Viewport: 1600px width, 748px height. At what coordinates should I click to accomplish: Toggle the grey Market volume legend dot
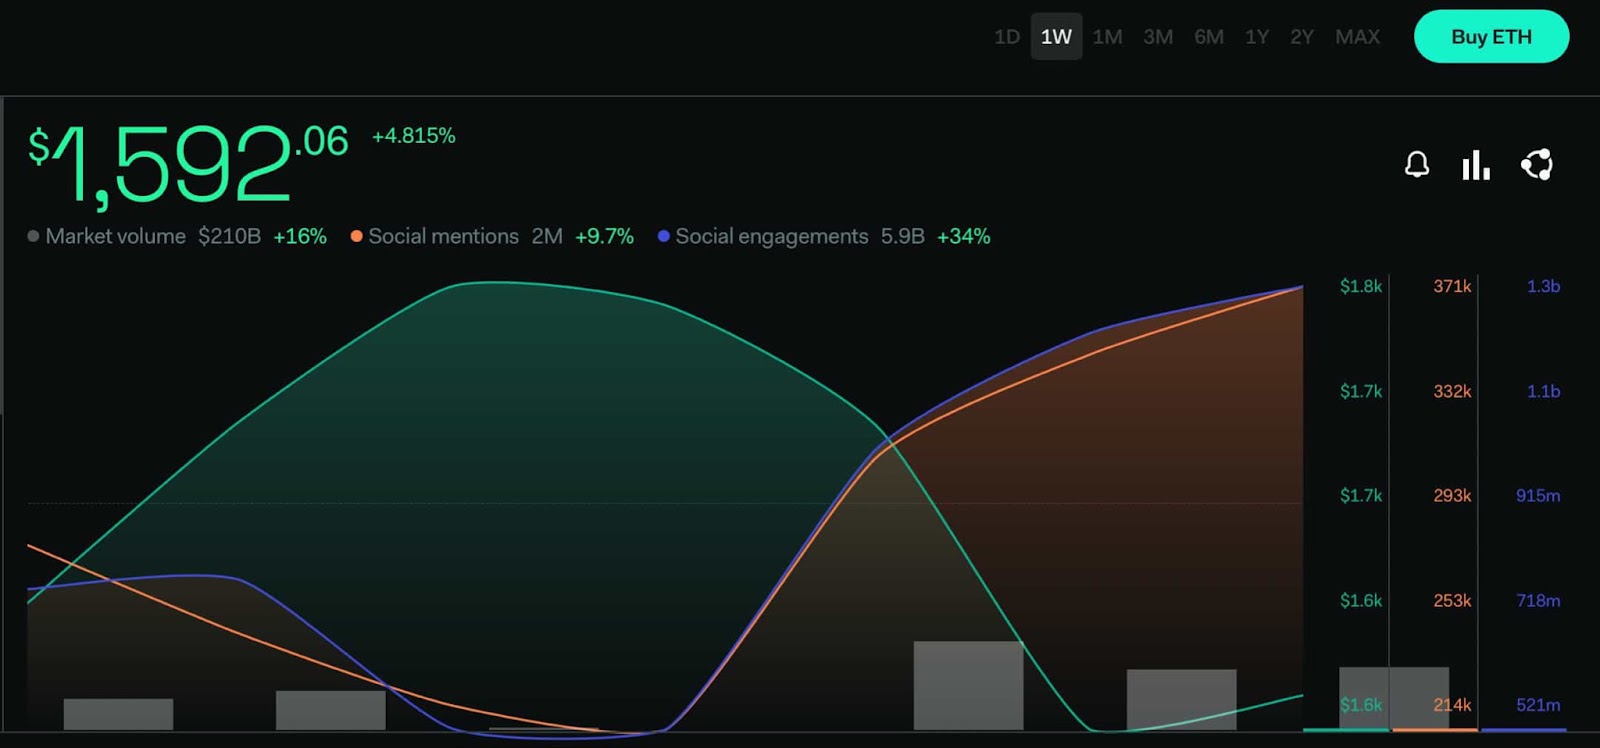[x=34, y=236]
